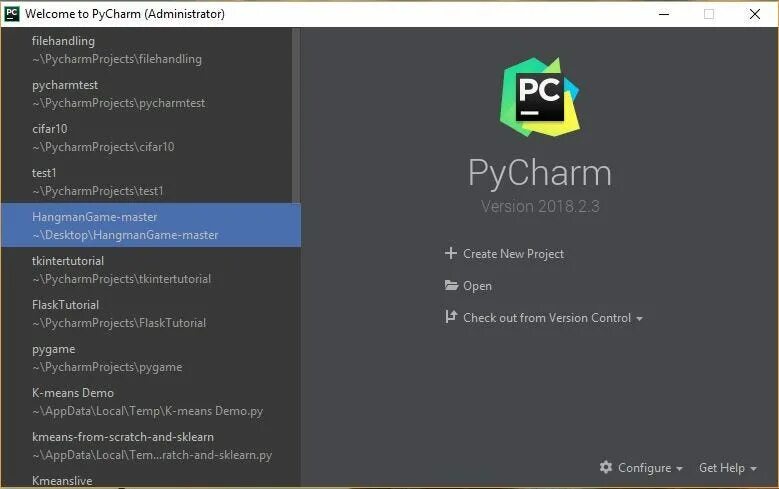This screenshot has height=489, width=779.
Task: Open the highlighted HangmanGame-master project
Action: [151, 225]
